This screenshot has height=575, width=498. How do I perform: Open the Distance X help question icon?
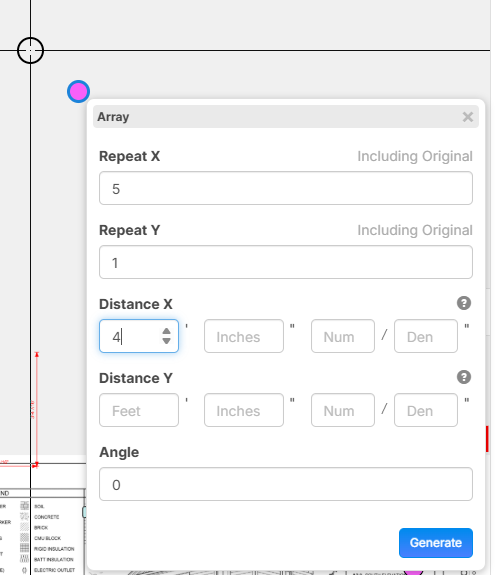tap(464, 303)
